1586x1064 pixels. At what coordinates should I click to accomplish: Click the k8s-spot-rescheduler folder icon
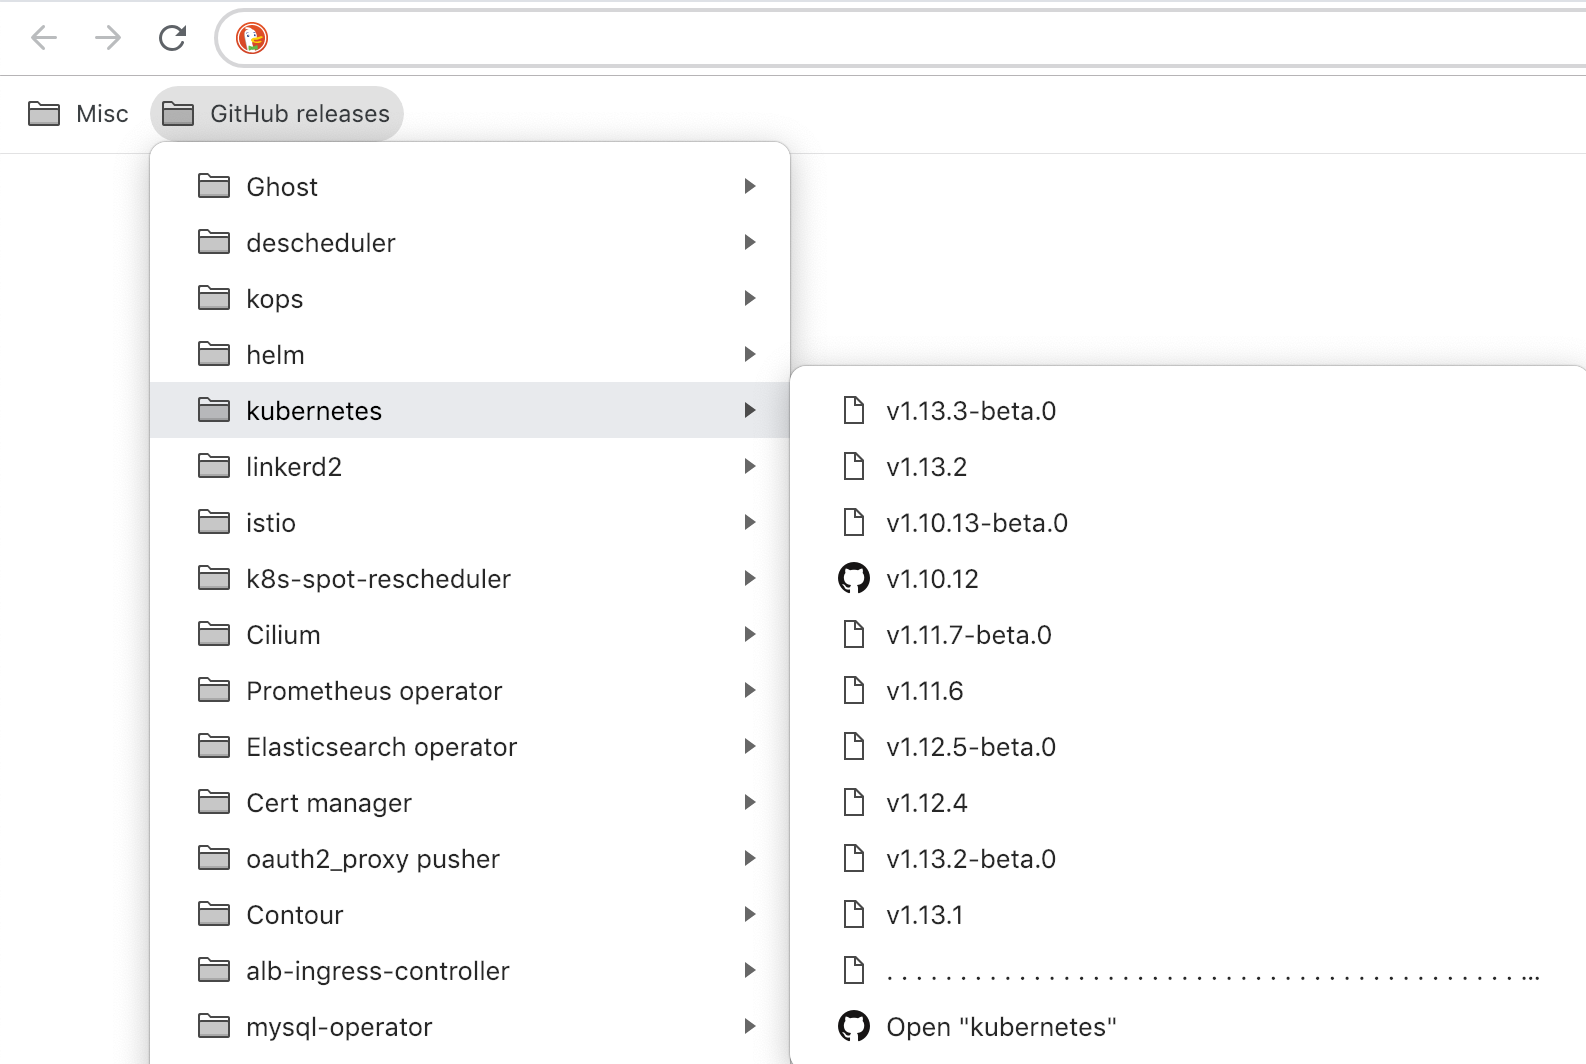point(214,578)
